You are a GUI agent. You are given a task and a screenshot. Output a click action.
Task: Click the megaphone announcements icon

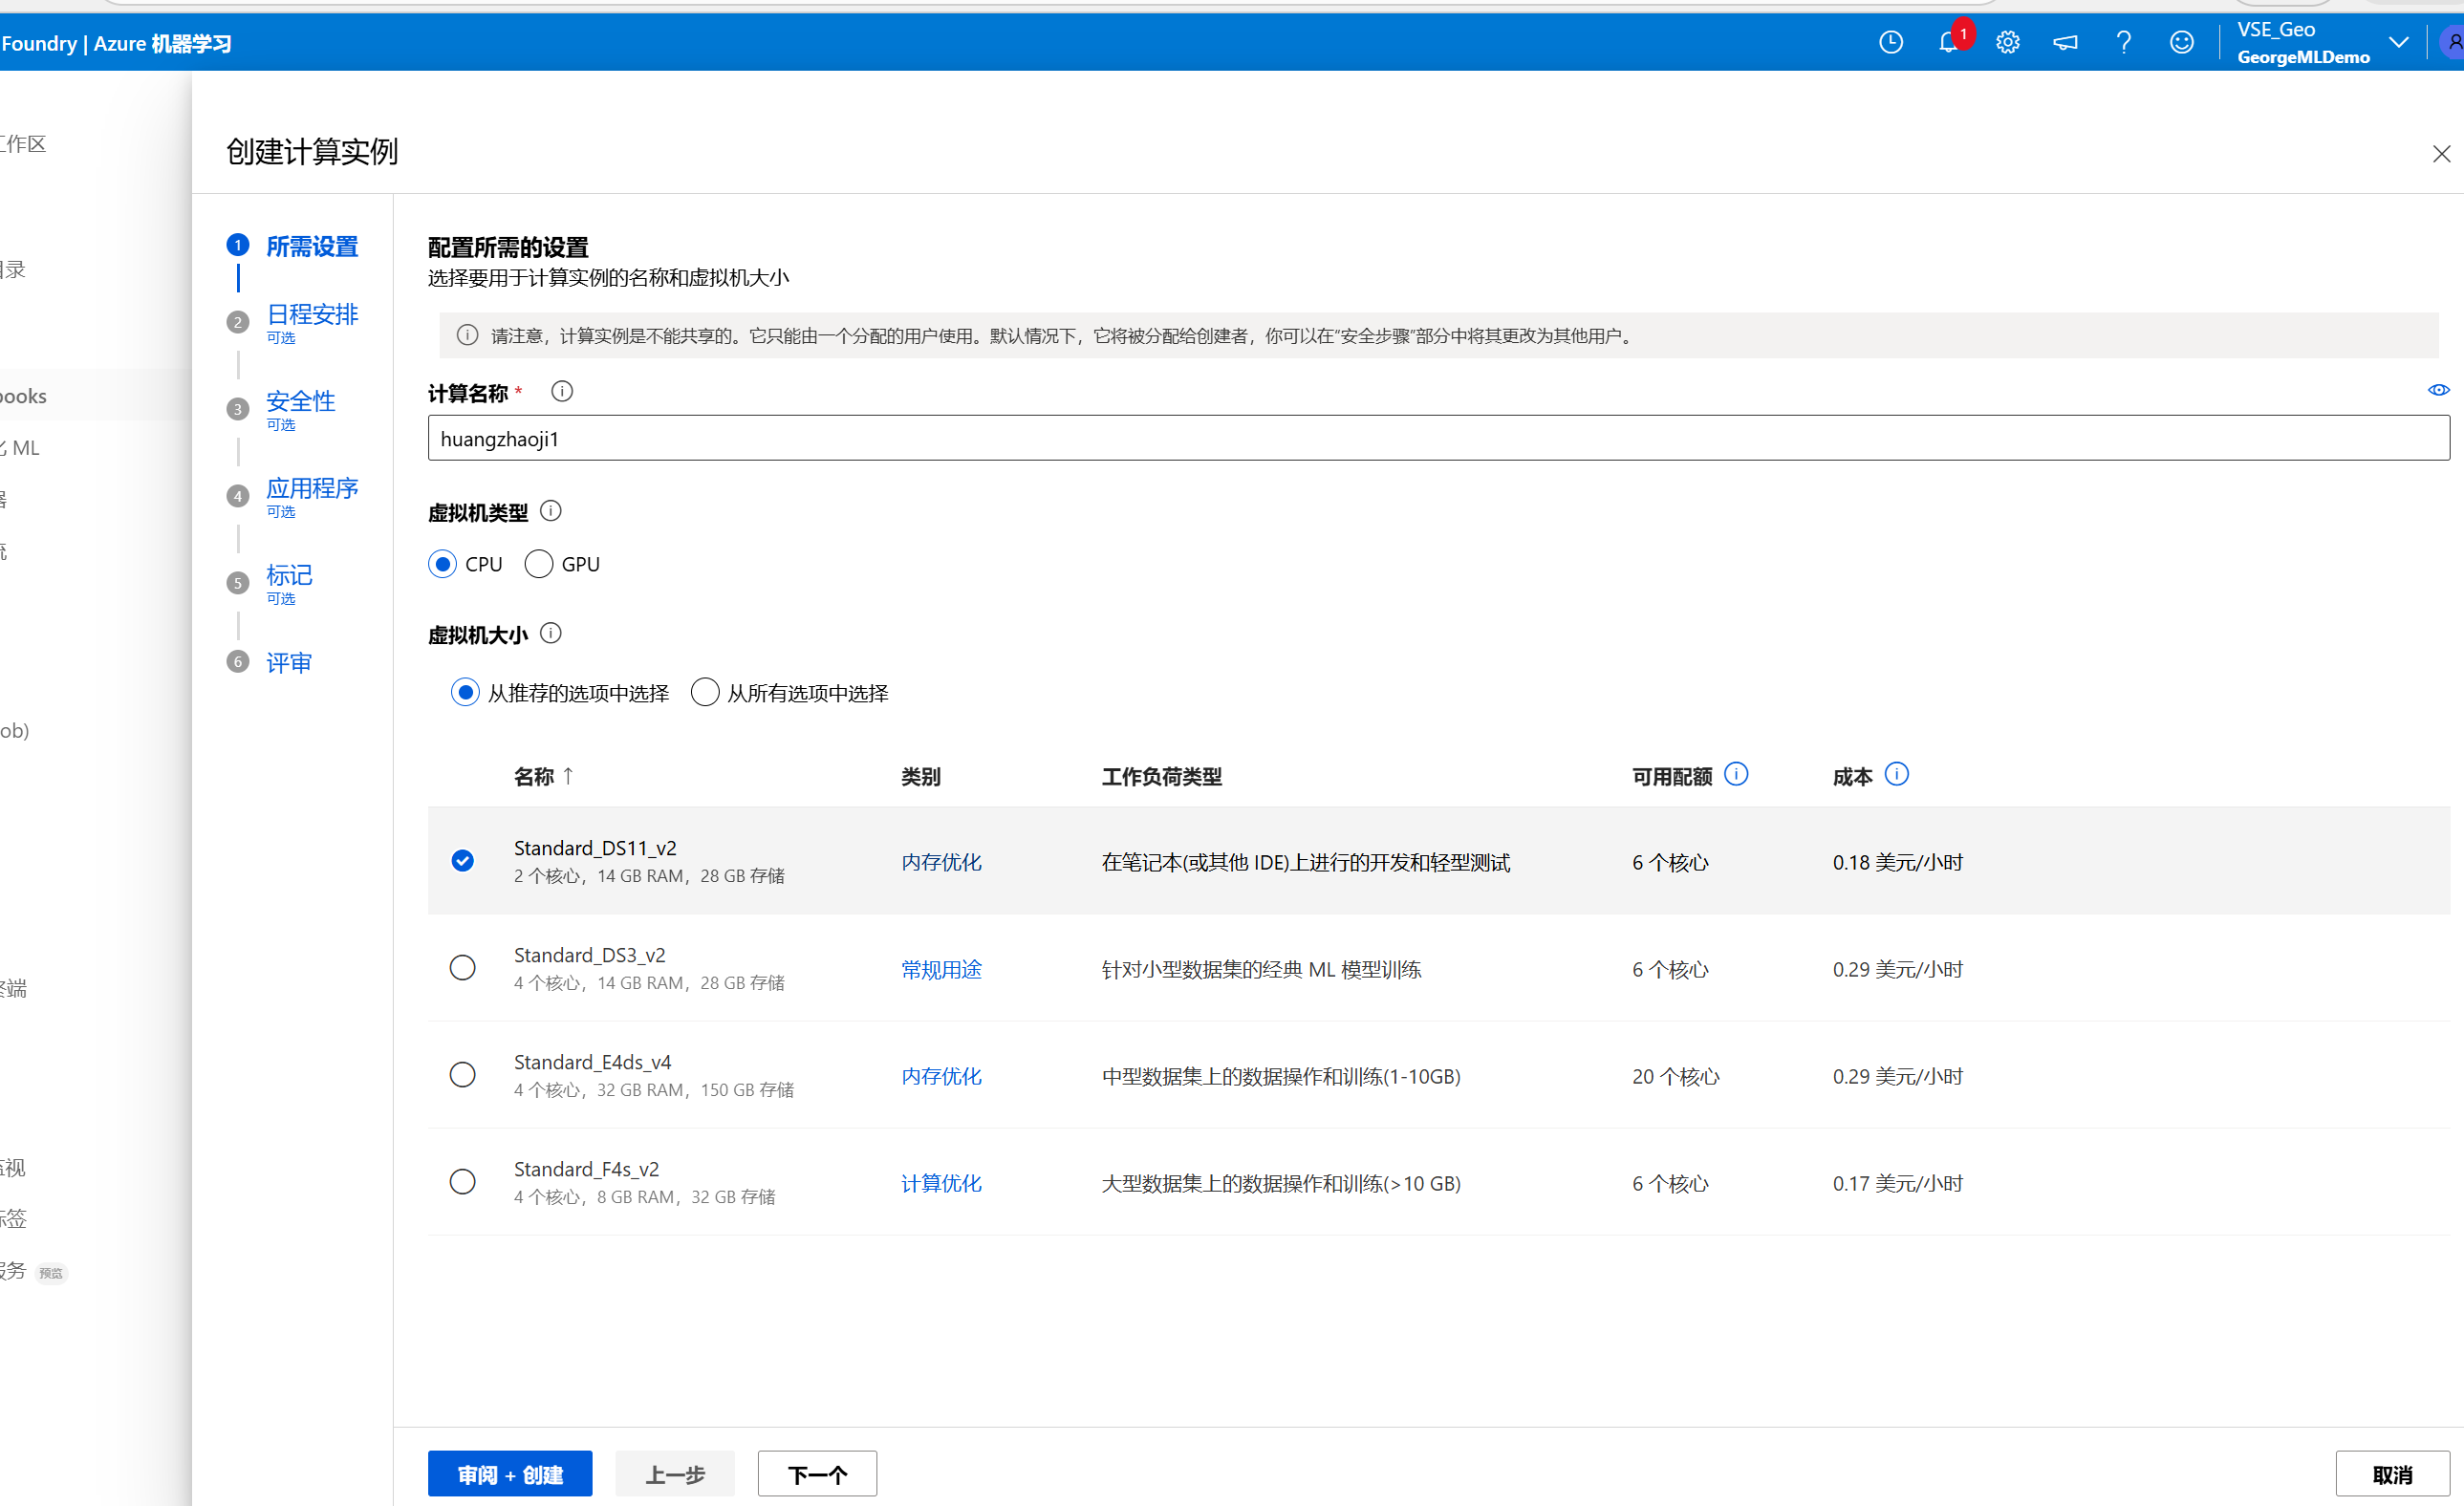click(x=2065, y=43)
